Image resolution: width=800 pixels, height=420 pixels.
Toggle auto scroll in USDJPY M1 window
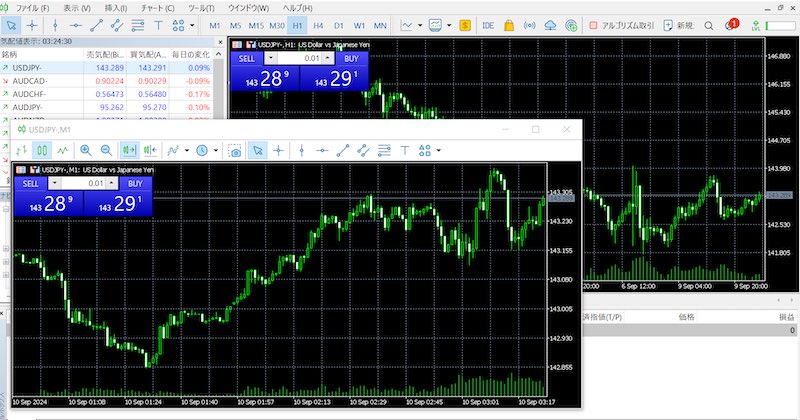129,150
